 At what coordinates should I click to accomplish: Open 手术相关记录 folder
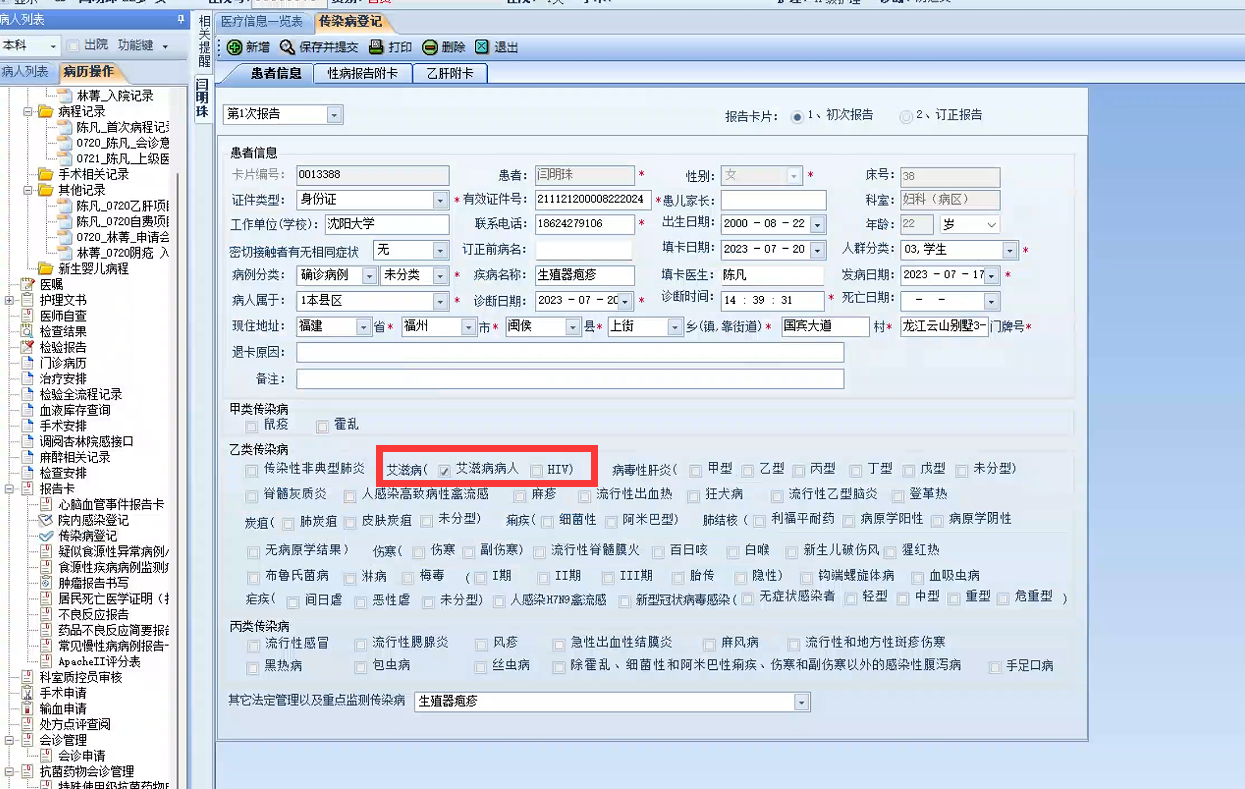tap(93, 174)
